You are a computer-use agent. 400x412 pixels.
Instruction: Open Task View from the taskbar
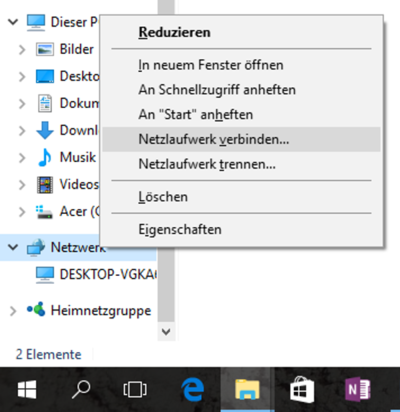coord(135,389)
